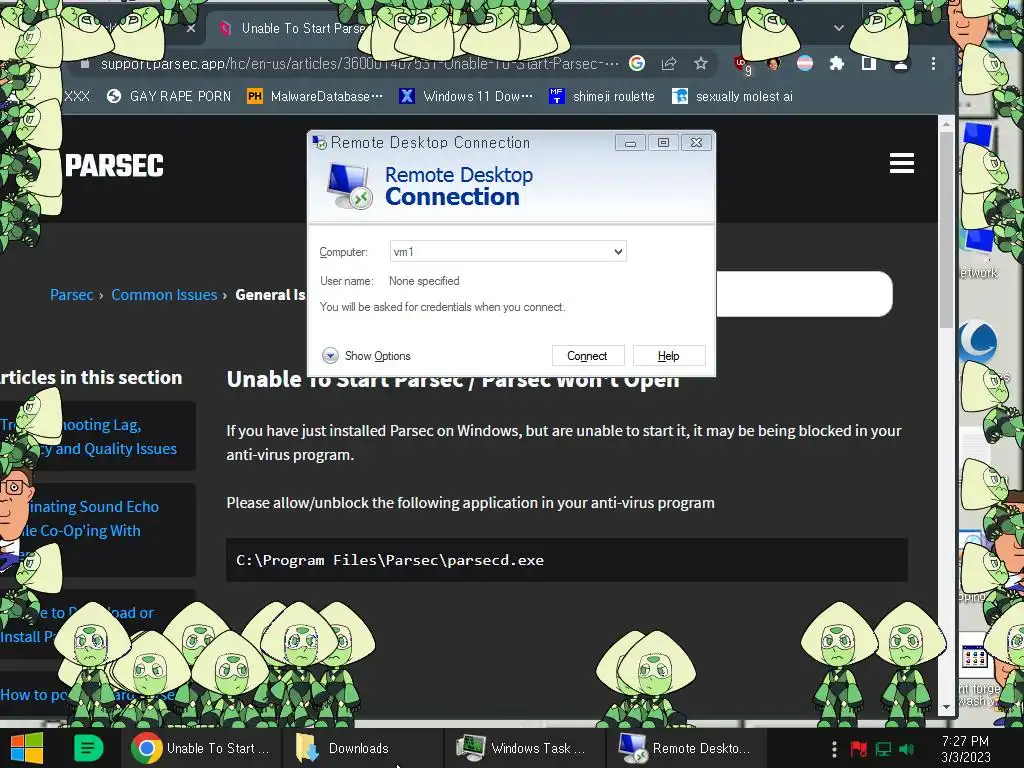This screenshot has height=768, width=1024.
Task: Open the Windows 11 Dow… bookmark
Action: [466, 97]
